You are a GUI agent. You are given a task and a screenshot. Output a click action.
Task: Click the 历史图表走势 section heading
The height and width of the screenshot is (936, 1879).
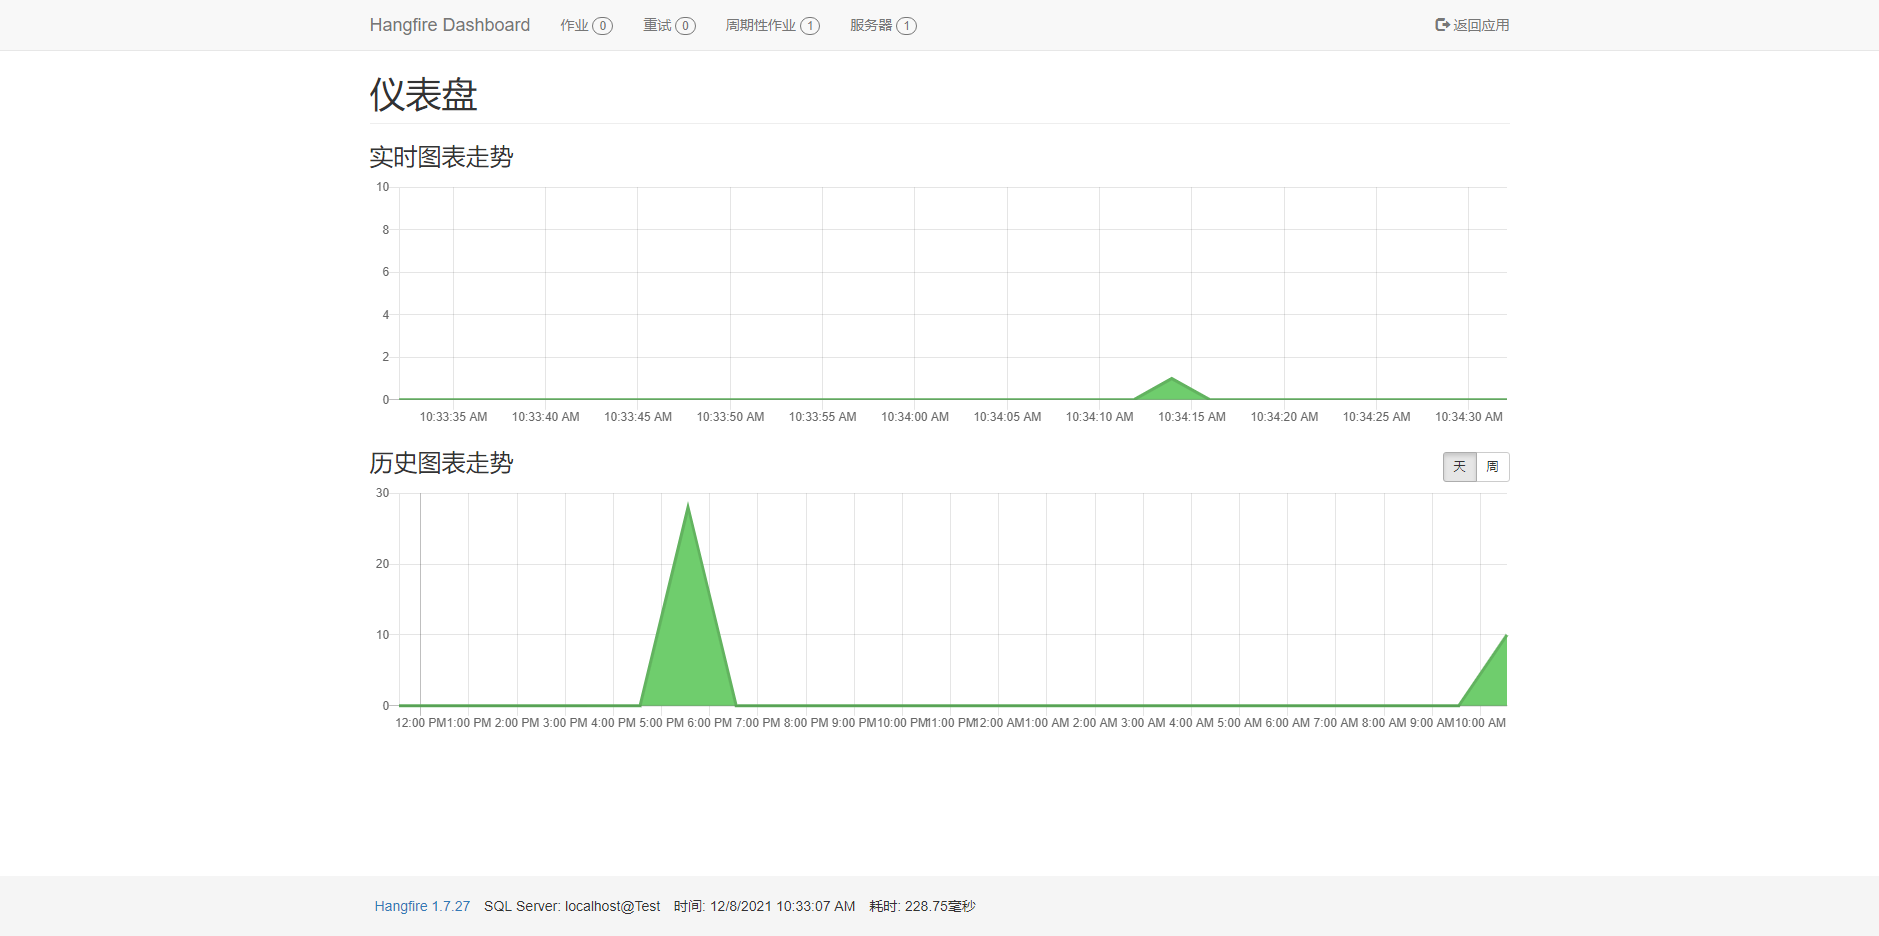(x=441, y=463)
